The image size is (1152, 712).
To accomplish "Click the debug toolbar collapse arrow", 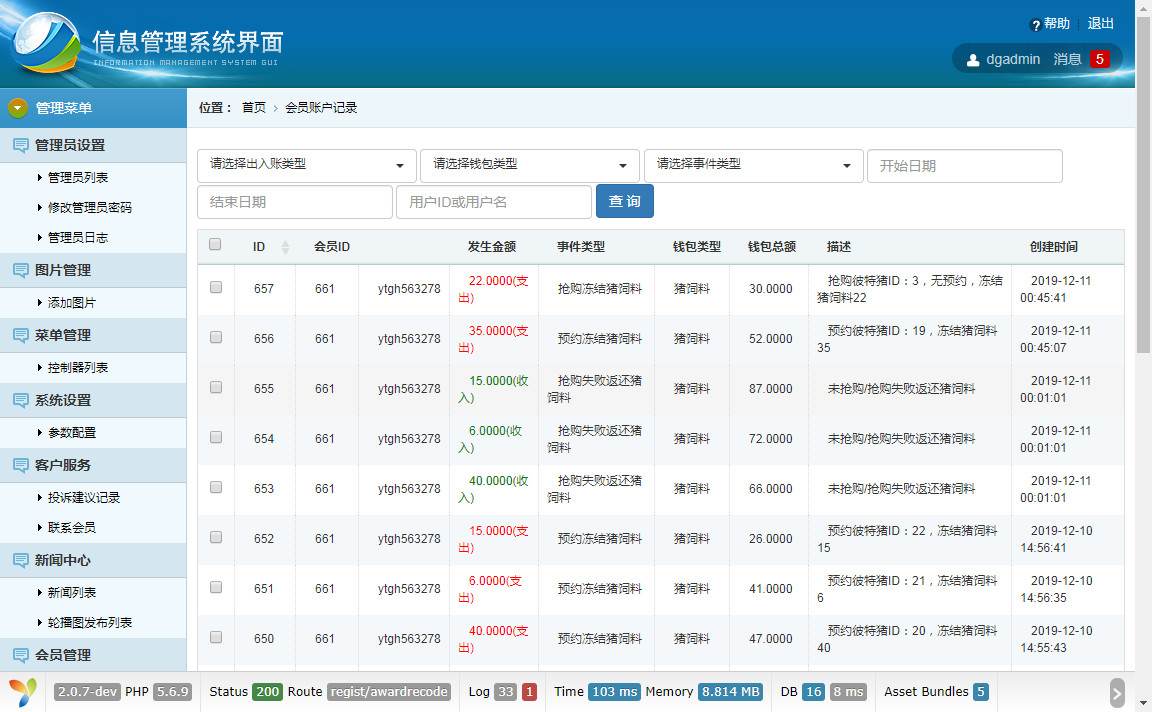I will 1117,692.
